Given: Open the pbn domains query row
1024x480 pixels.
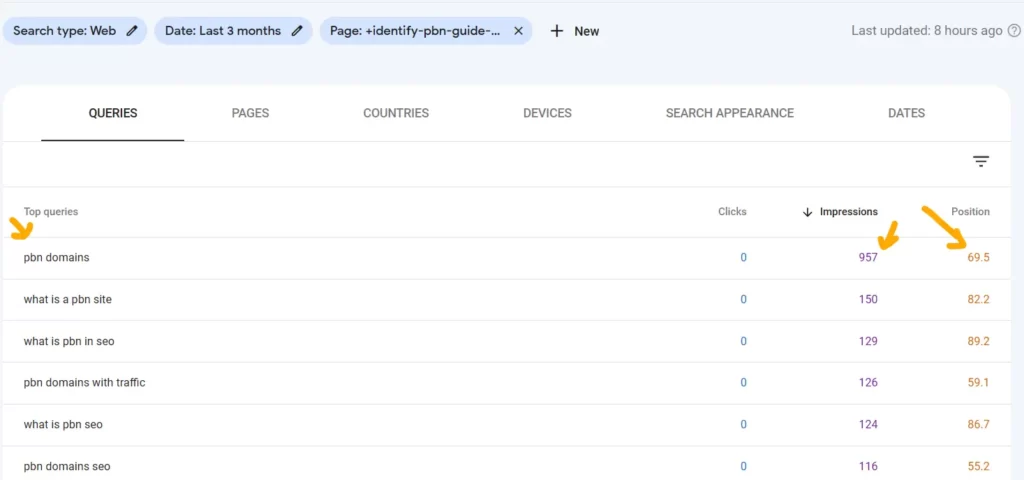Looking at the screenshot, I should 507,258.
